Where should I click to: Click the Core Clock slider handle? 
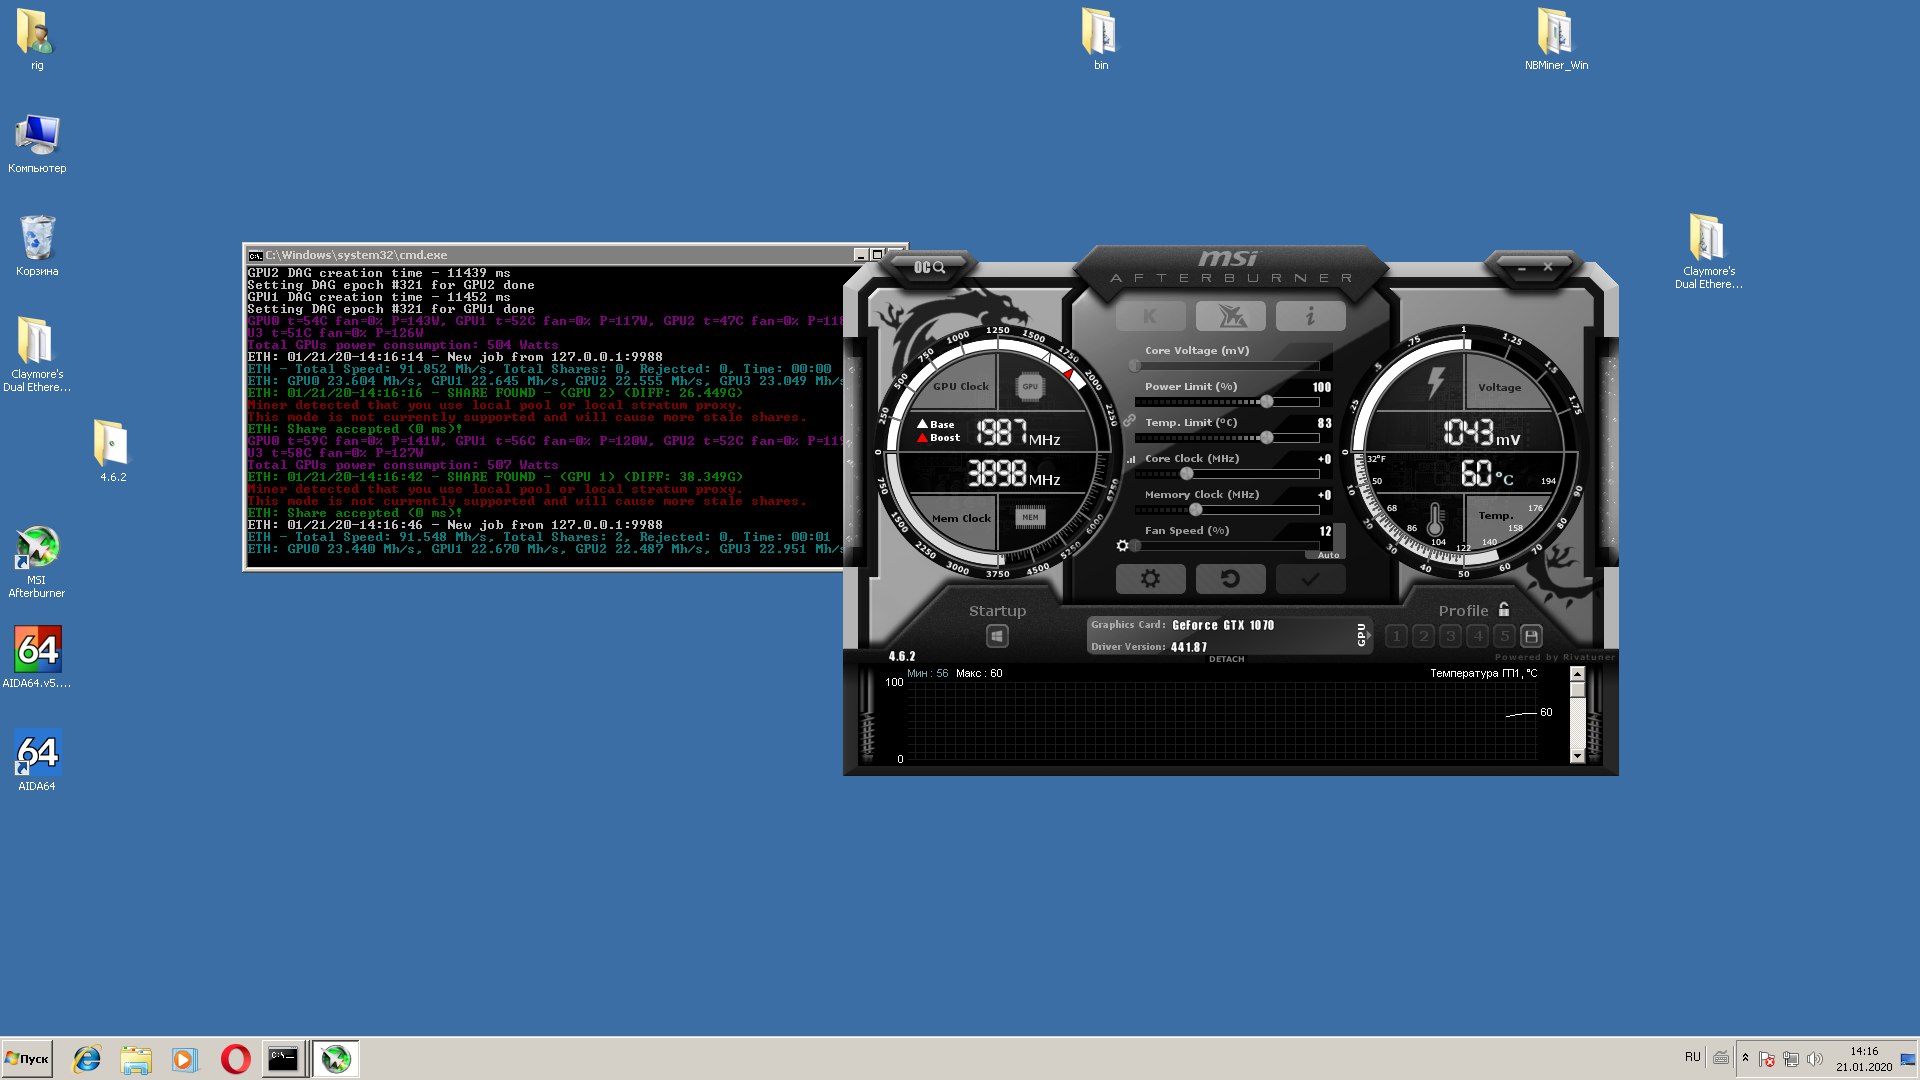tap(1186, 474)
